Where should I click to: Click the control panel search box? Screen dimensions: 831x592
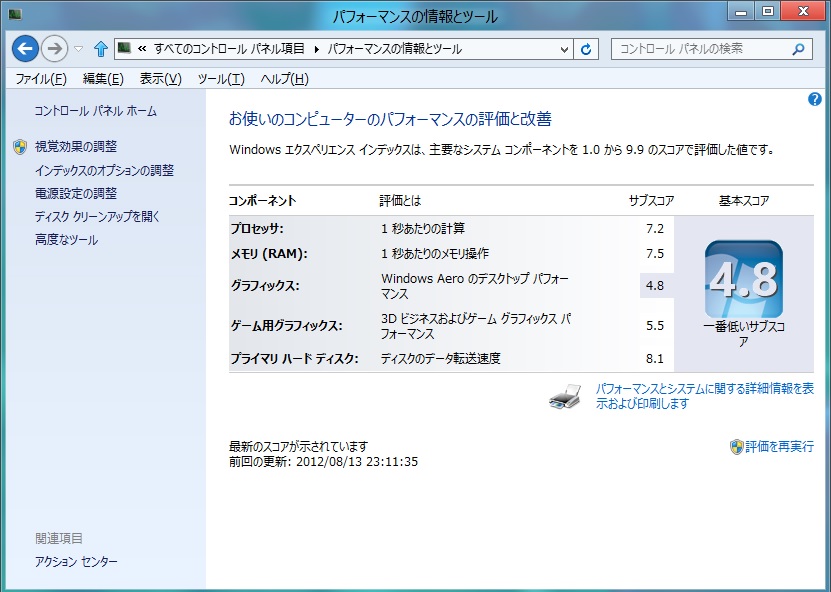pyautogui.click(x=711, y=49)
